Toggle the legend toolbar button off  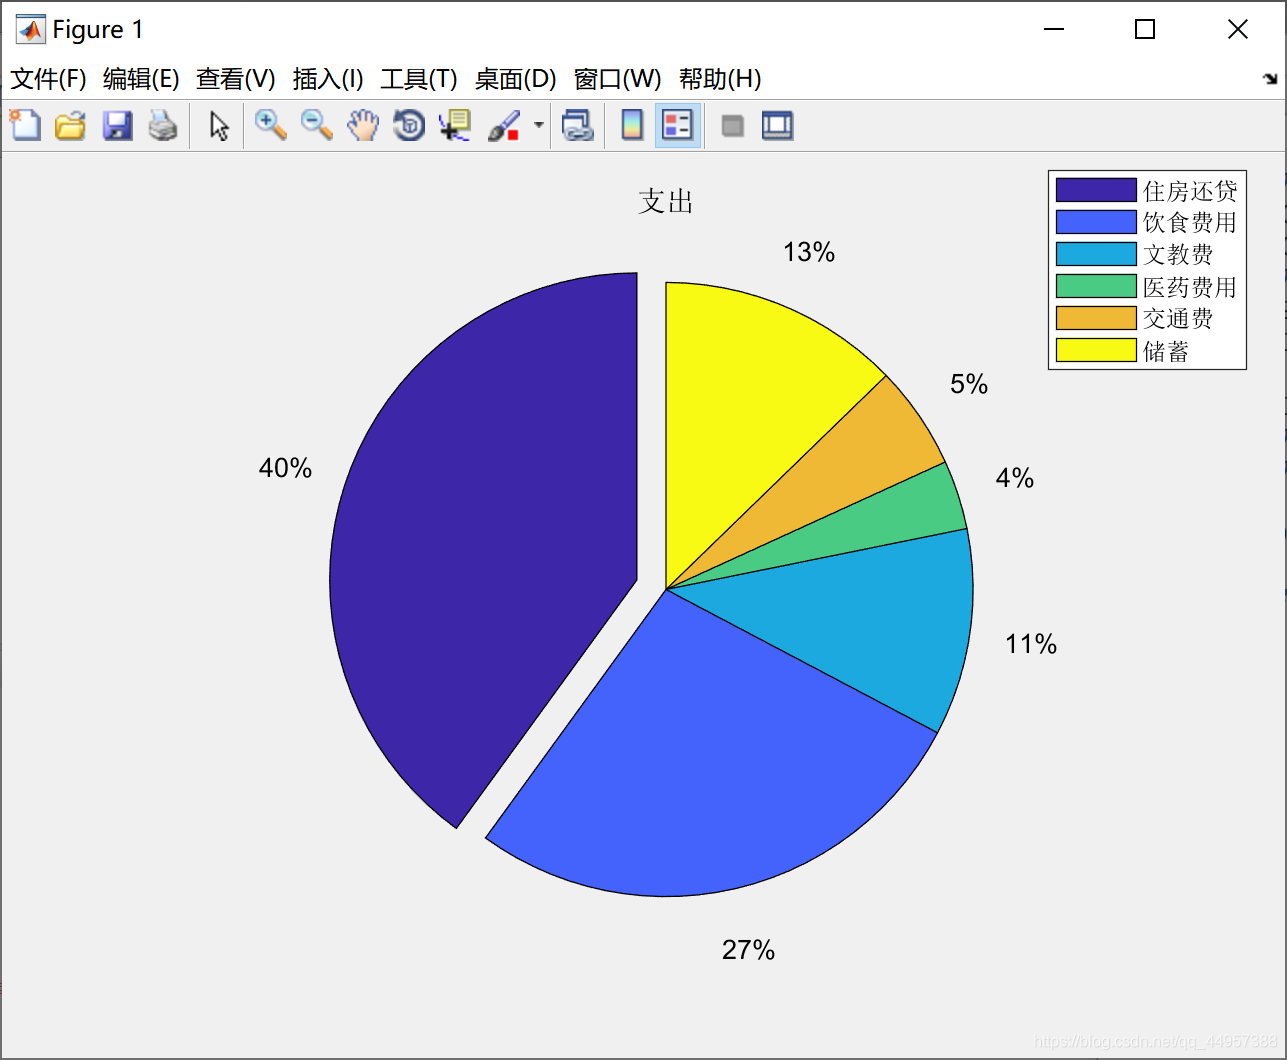point(678,125)
